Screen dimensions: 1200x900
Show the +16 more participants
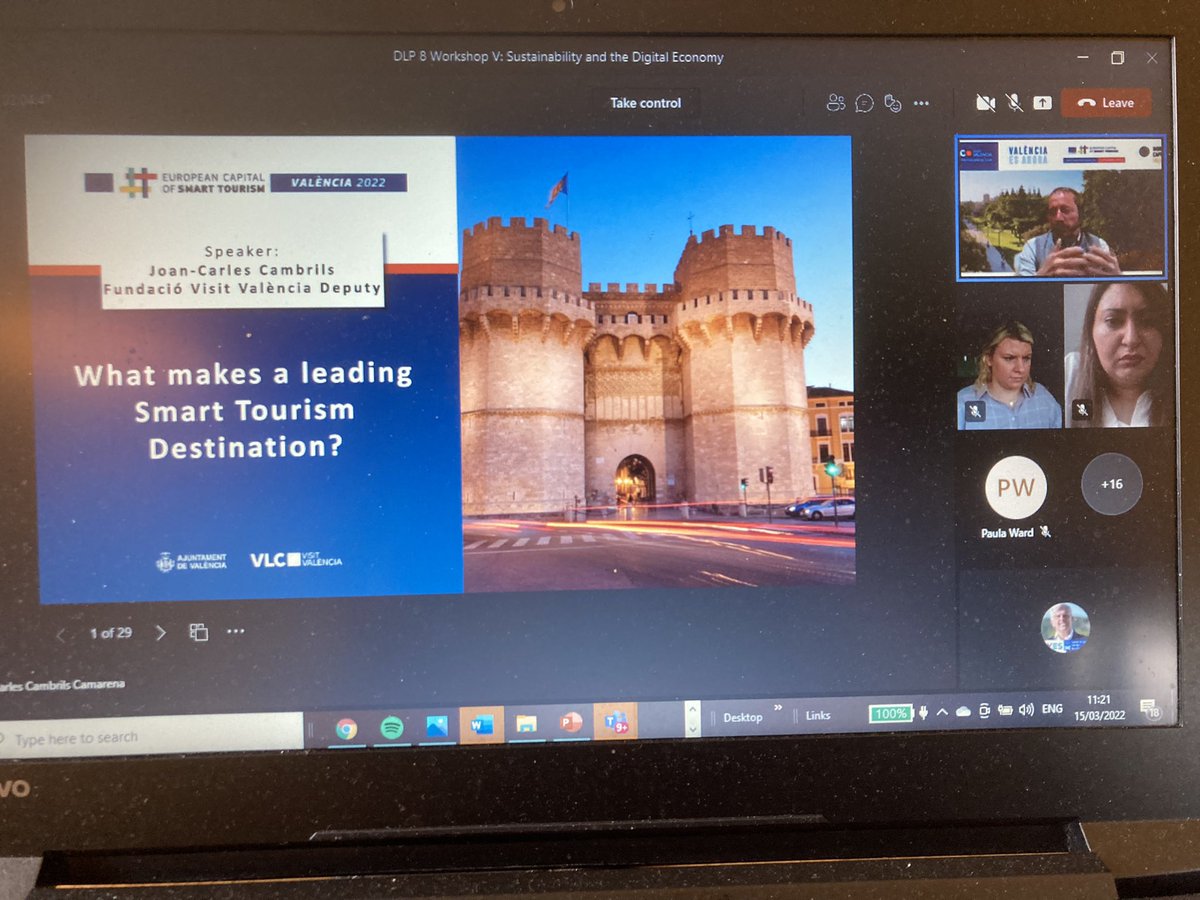1112,484
